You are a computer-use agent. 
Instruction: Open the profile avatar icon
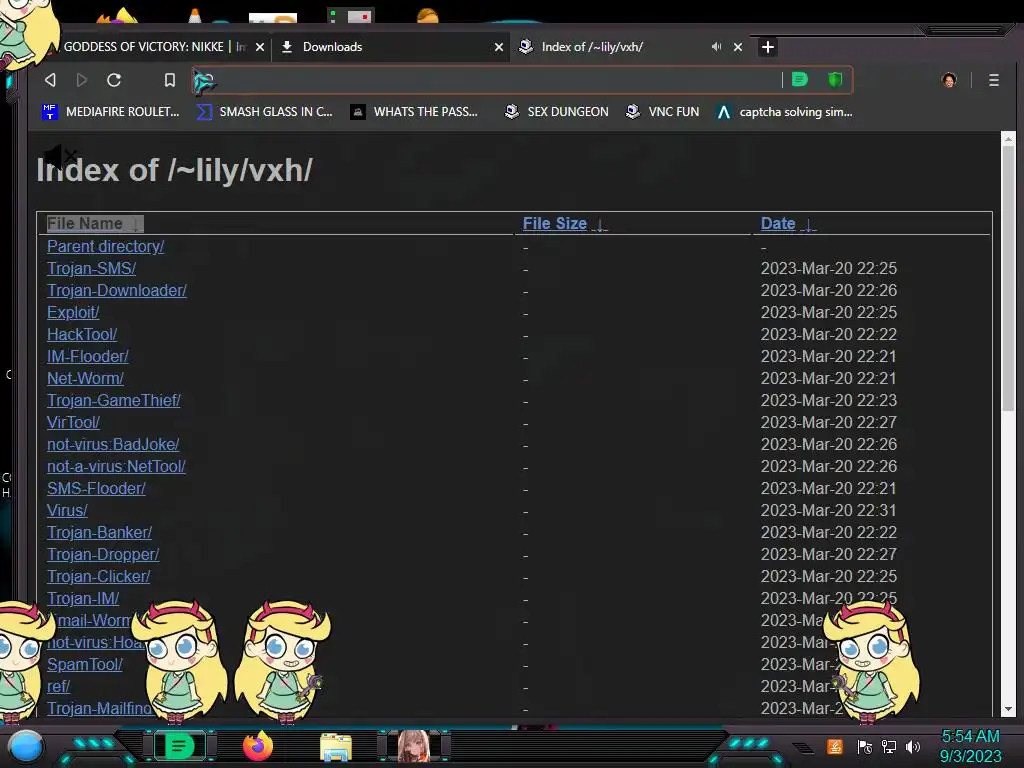click(949, 80)
